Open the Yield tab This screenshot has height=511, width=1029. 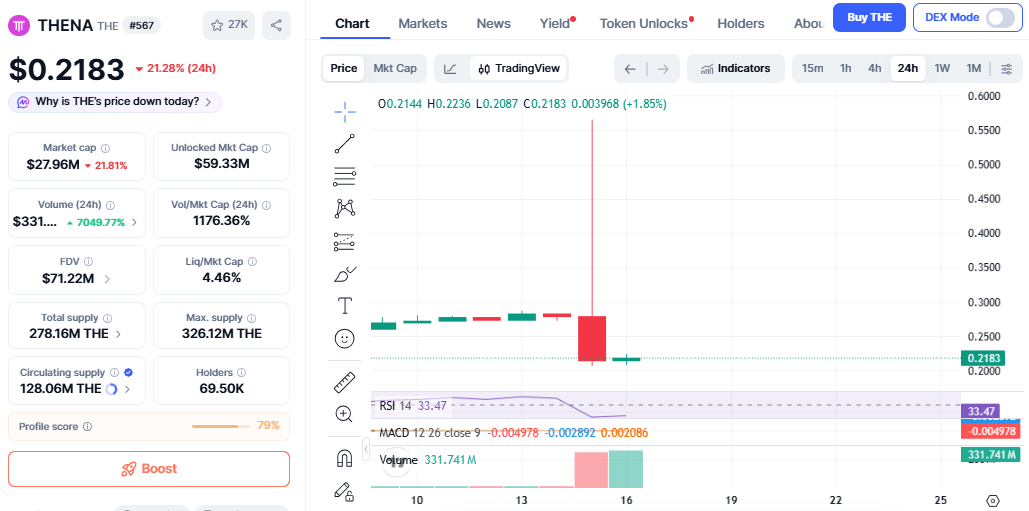[555, 24]
